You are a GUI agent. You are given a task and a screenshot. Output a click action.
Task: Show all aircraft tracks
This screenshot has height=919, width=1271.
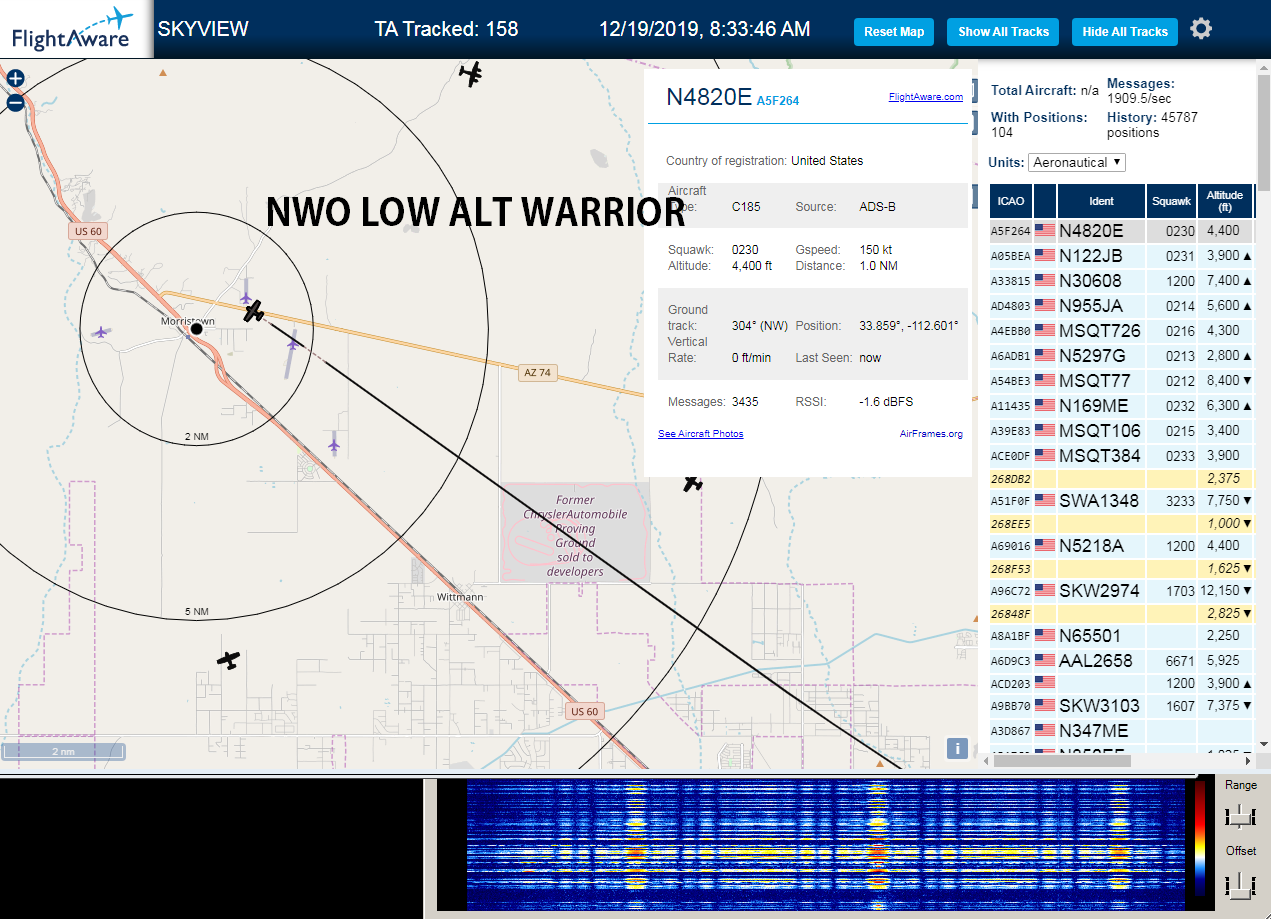[x=1003, y=32]
